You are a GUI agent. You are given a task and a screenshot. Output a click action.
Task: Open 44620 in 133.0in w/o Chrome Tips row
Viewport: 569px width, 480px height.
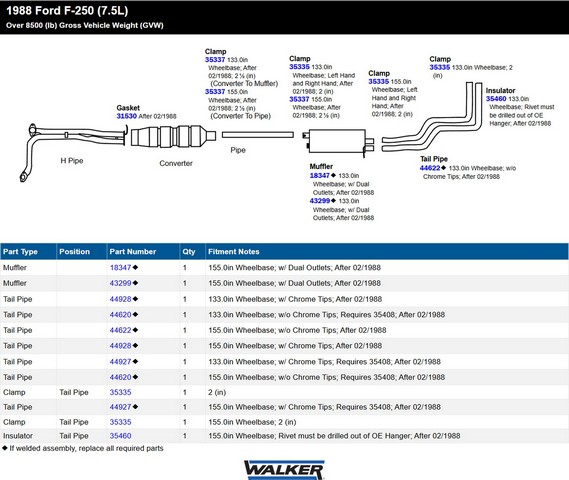pos(120,315)
